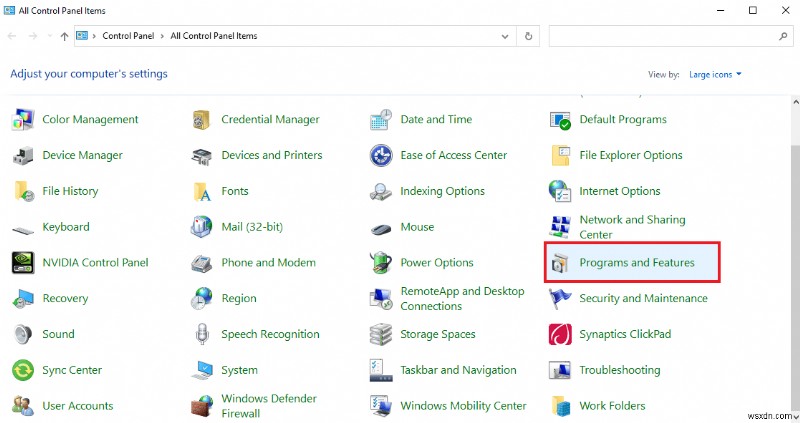
Task: Click the refresh button beside address bar
Action: coord(529,36)
